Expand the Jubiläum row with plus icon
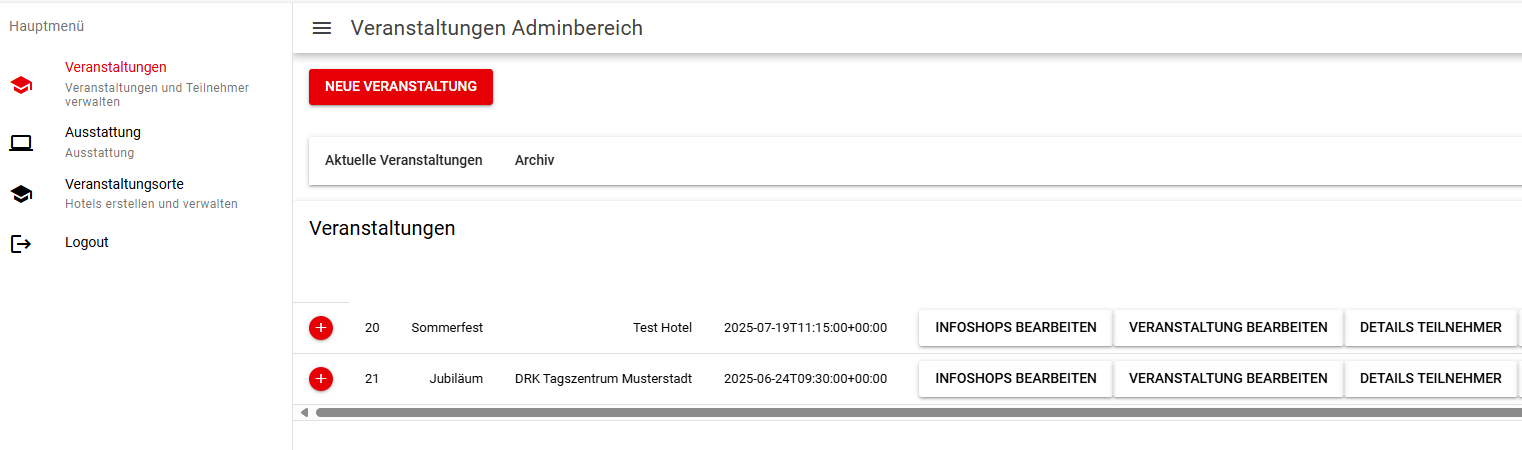Image resolution: width=1522 pixels, height=450 pixels. click(321, 379)
